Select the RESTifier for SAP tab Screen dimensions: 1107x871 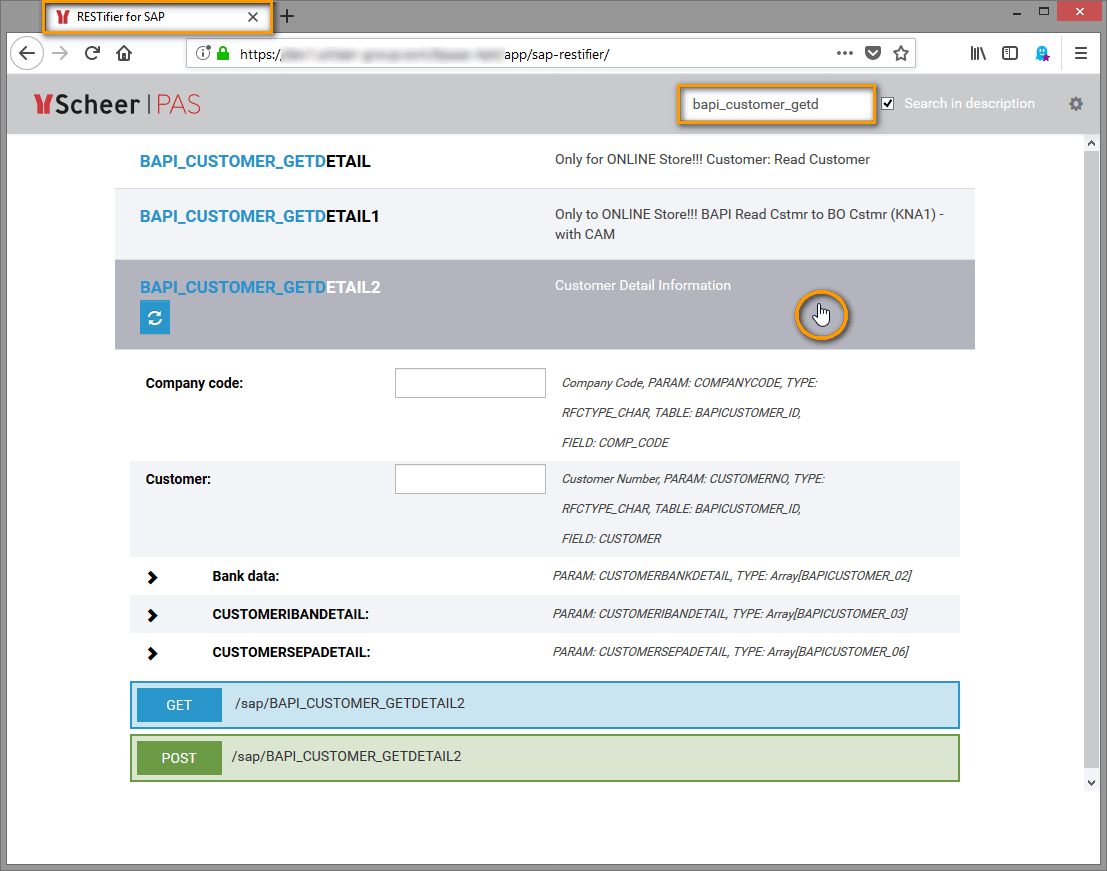(157, 17)
